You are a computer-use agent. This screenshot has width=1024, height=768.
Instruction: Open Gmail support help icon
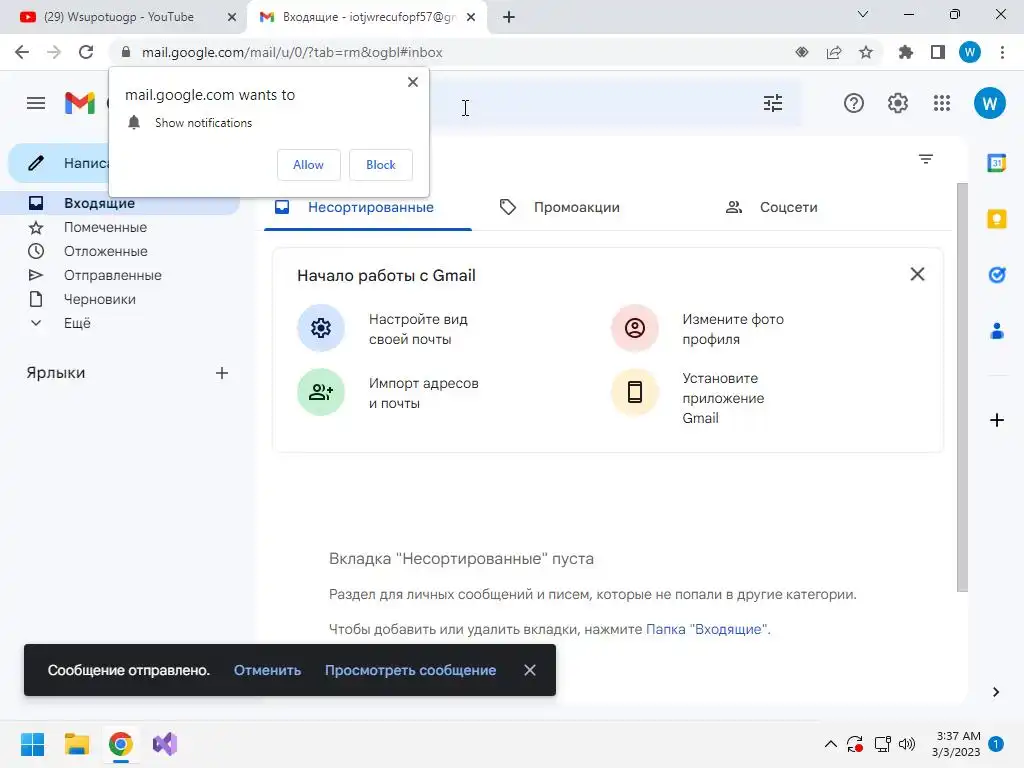(x=854, y=103)
